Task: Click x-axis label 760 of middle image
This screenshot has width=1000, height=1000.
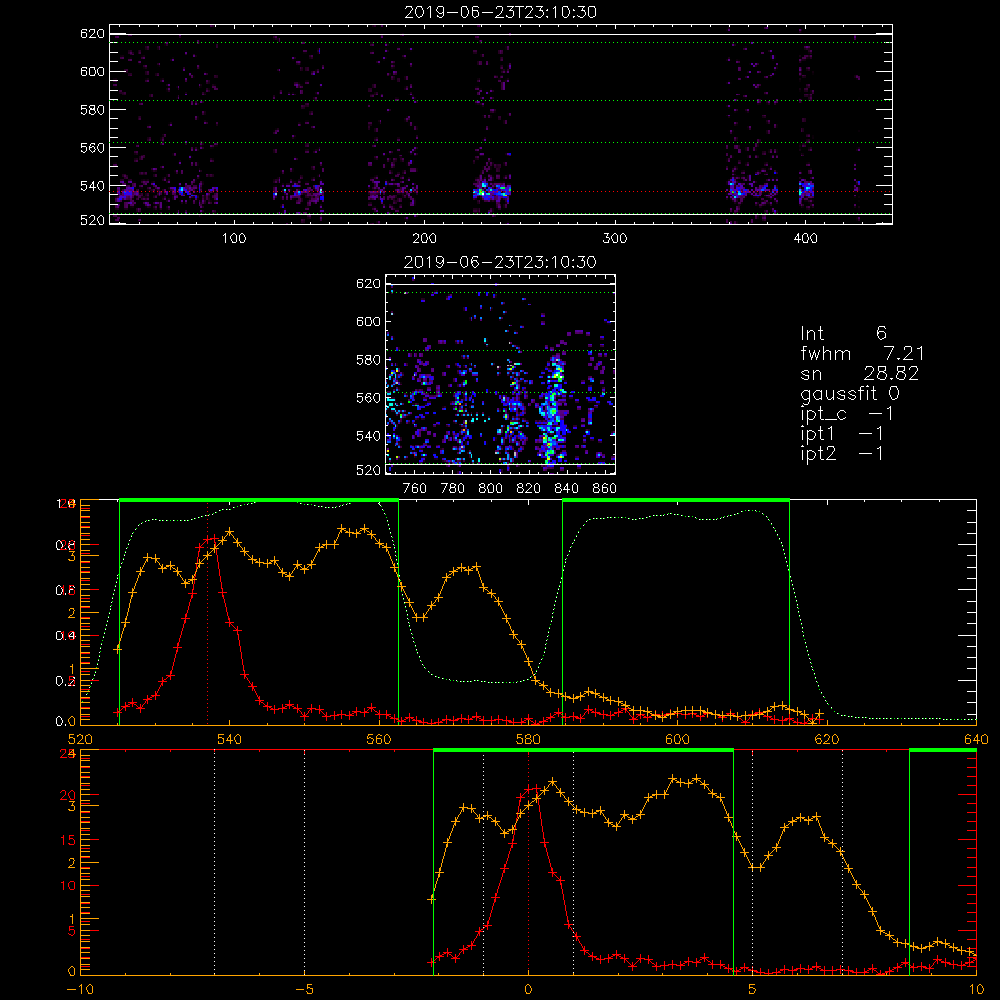Action: coord(415,489)
